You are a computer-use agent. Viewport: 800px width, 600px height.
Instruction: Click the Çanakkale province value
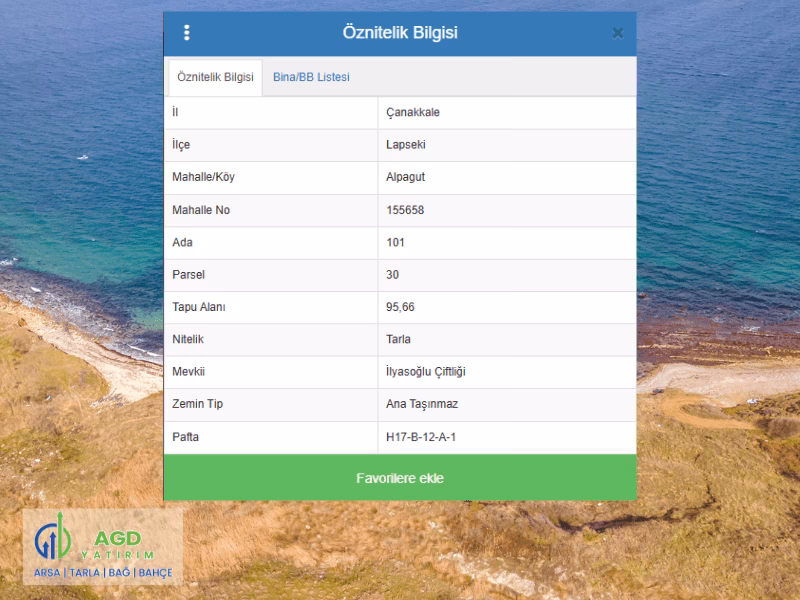tap(413, 112)
